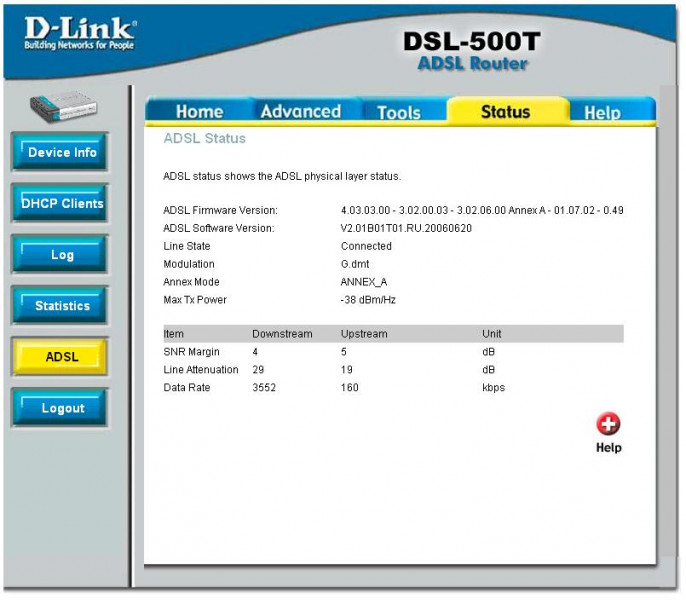This screenshot has height=600, width=686.
Task: Open the Device Info page
Action: coord(62,153)
